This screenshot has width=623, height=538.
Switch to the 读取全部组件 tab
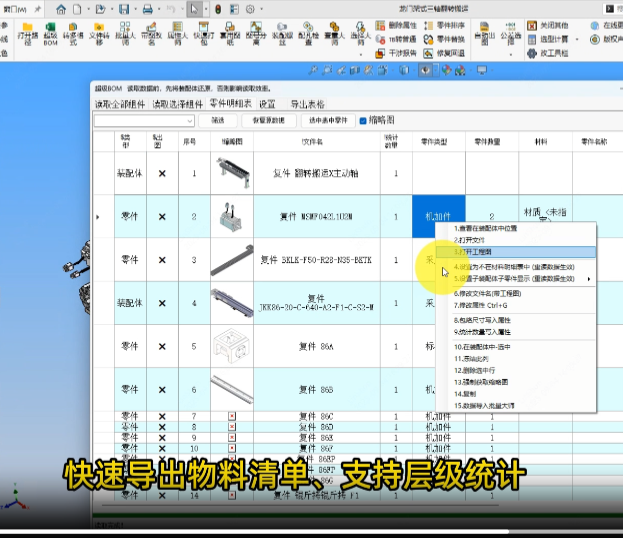tap(120, 105)
